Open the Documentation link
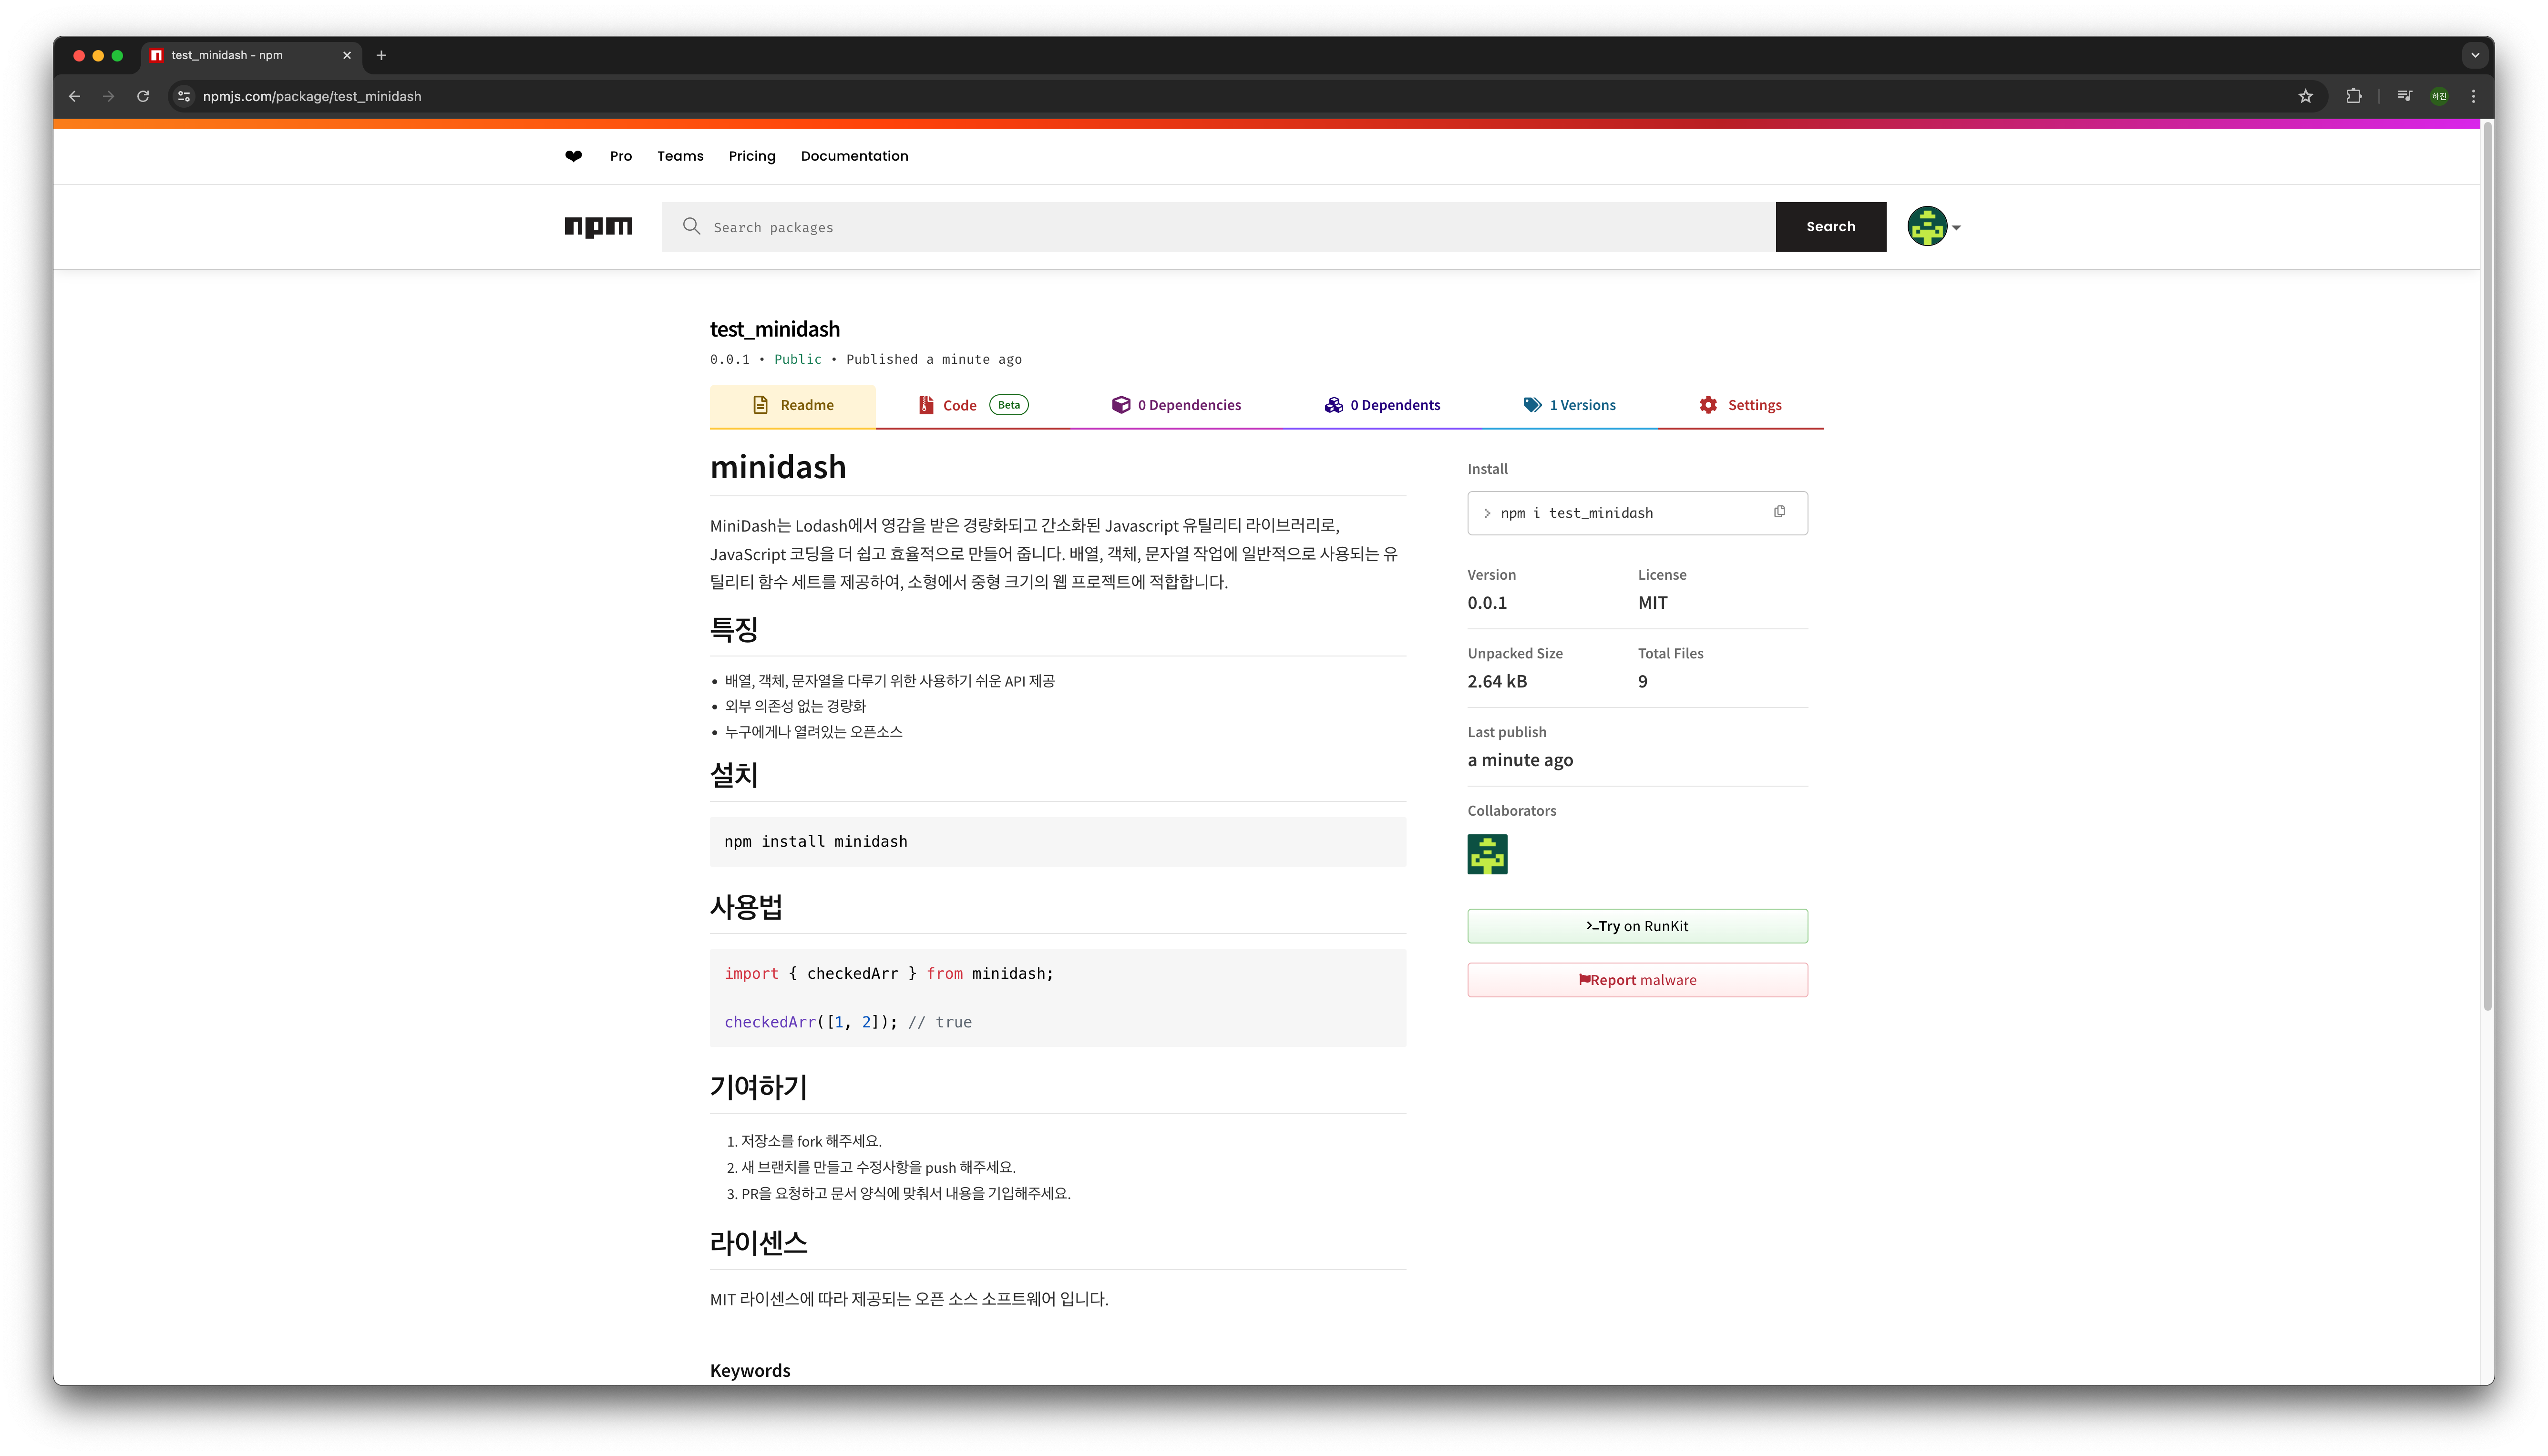This screenshot has height=1456, width=2548. point(854,156)
